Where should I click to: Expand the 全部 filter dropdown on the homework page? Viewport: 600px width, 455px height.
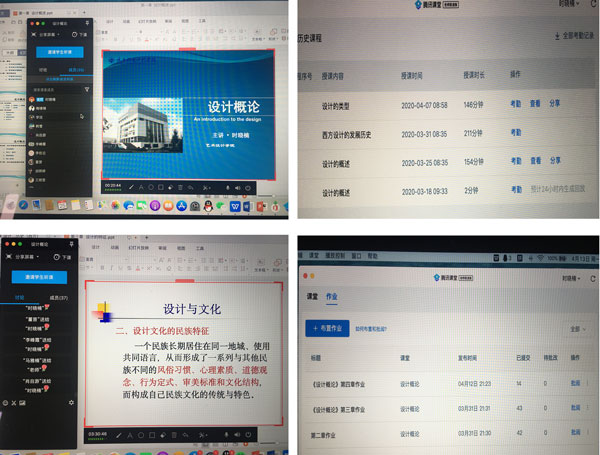pos(576,327)
